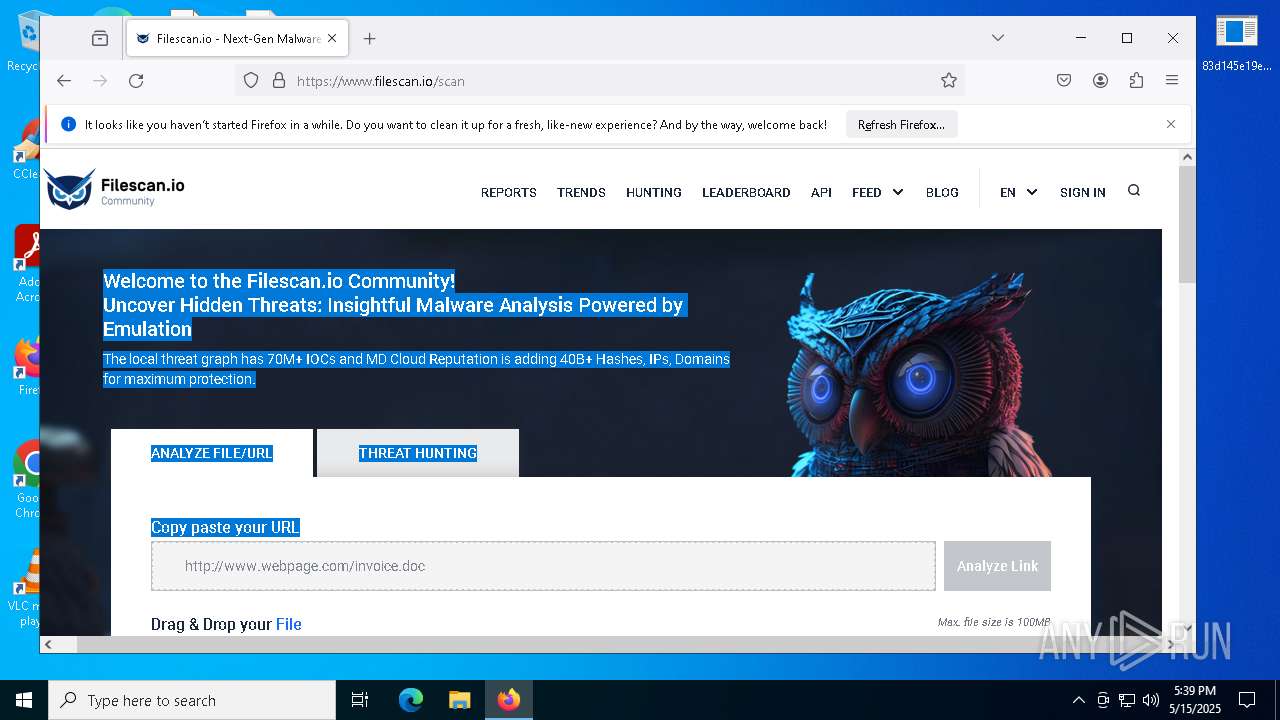Open the volume speaker tray icon
The height and width of the screenshot is (720, 1280).
1151,700
